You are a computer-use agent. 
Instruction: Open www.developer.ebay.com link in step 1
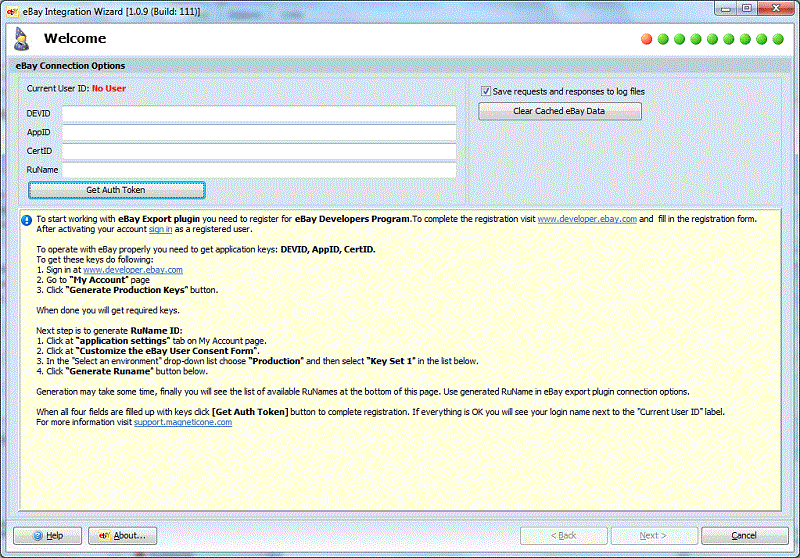tap(133, 270)
